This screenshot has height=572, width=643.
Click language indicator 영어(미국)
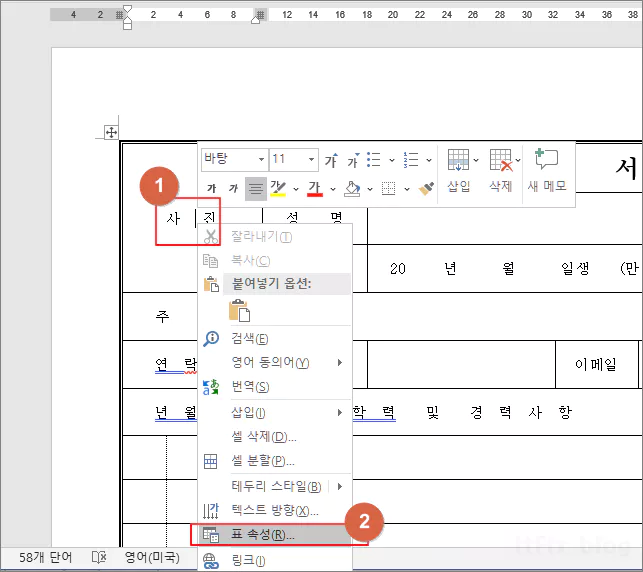click(x=152, y=558)
